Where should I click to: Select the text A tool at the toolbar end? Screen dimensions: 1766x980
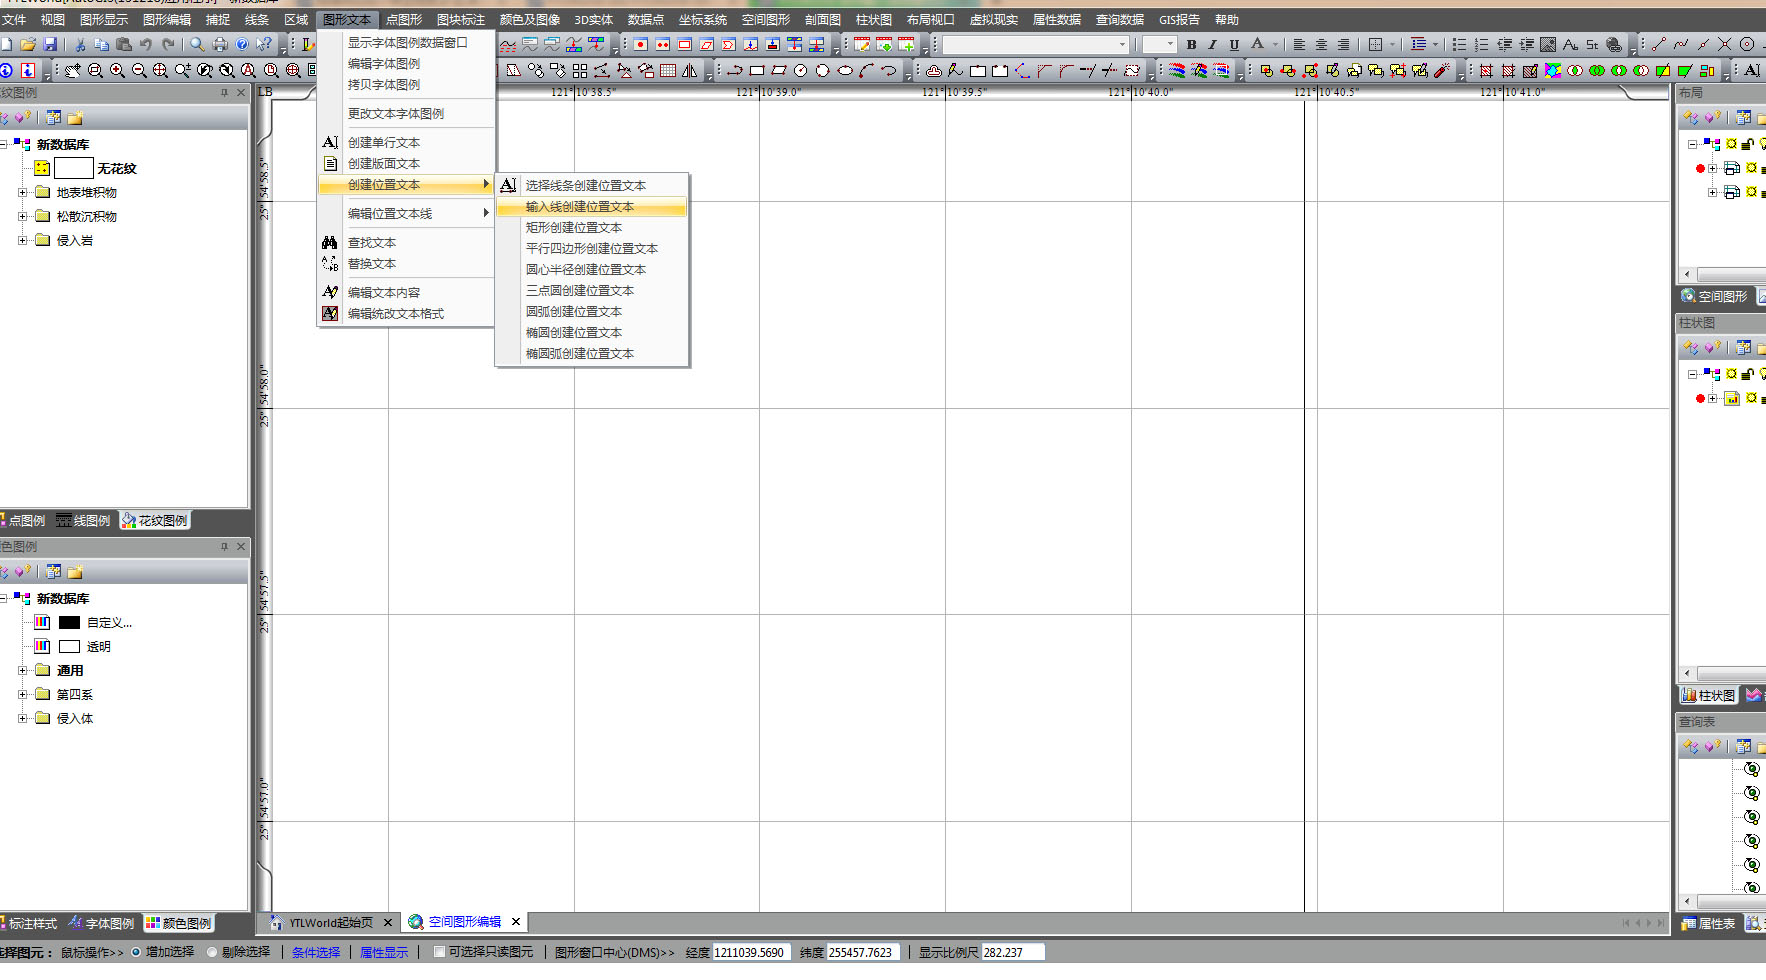pos(1752,70)
